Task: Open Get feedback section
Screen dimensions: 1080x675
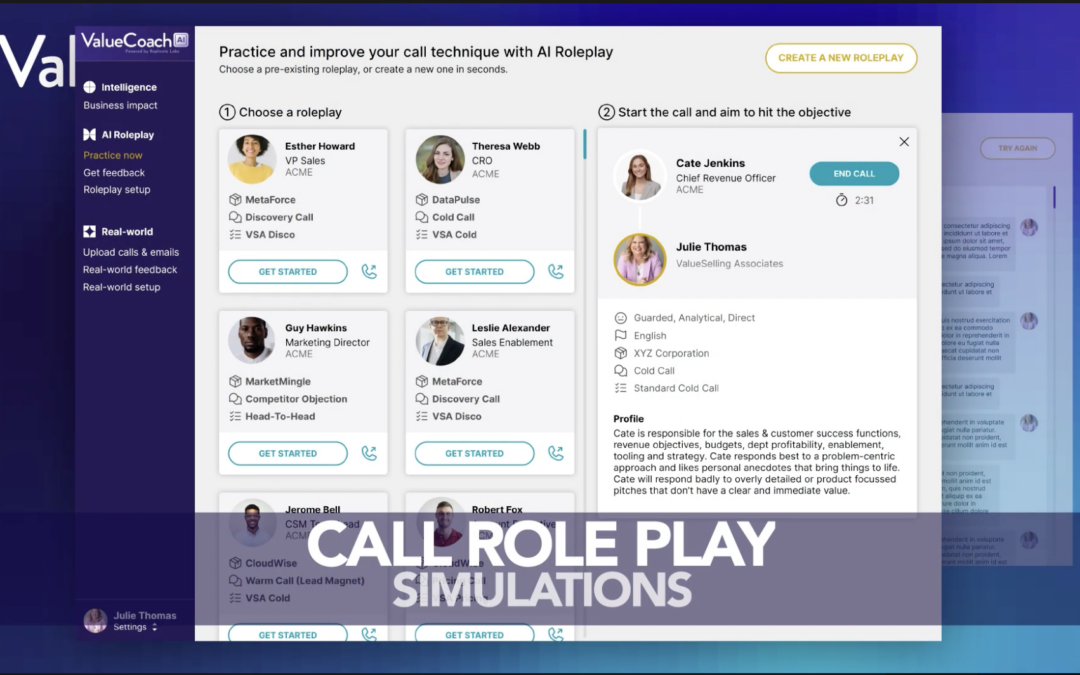Action: [x=114, y=173]
